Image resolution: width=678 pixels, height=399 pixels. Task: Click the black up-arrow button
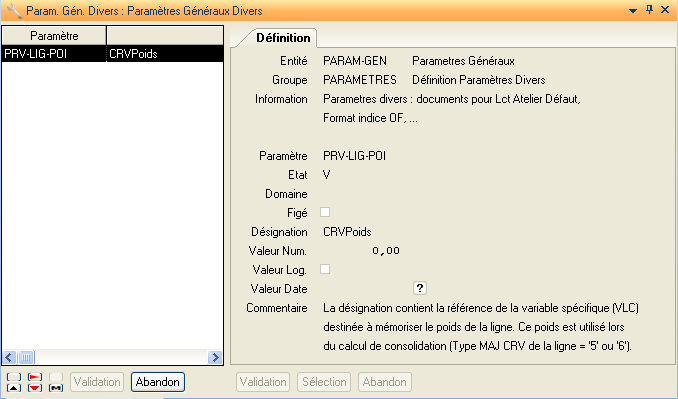[x=14, y=388]
